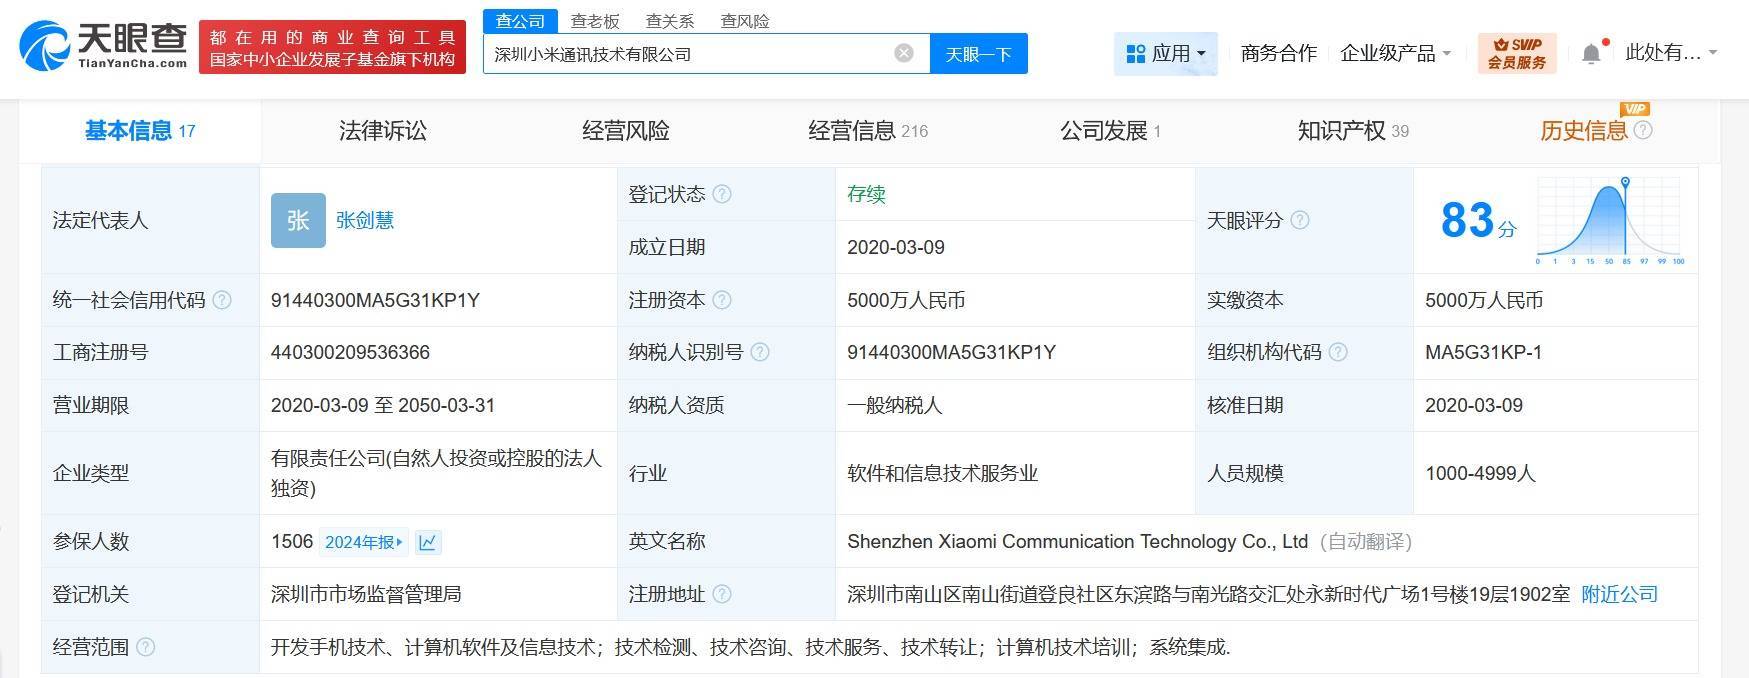Expand the user account dropdown 此处有…
Viewport: 1749px width, 678px height.
tap(1671, 53)
